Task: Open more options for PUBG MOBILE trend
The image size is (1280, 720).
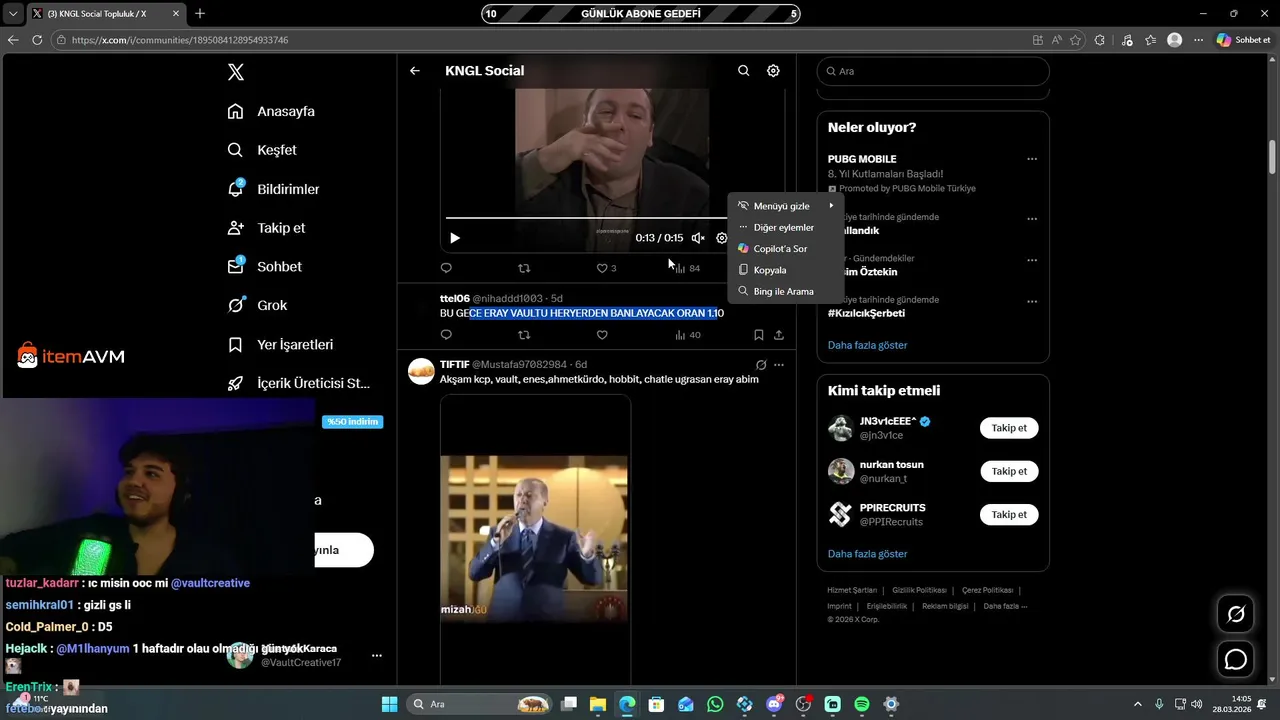Action: (x=1032, y=159)
